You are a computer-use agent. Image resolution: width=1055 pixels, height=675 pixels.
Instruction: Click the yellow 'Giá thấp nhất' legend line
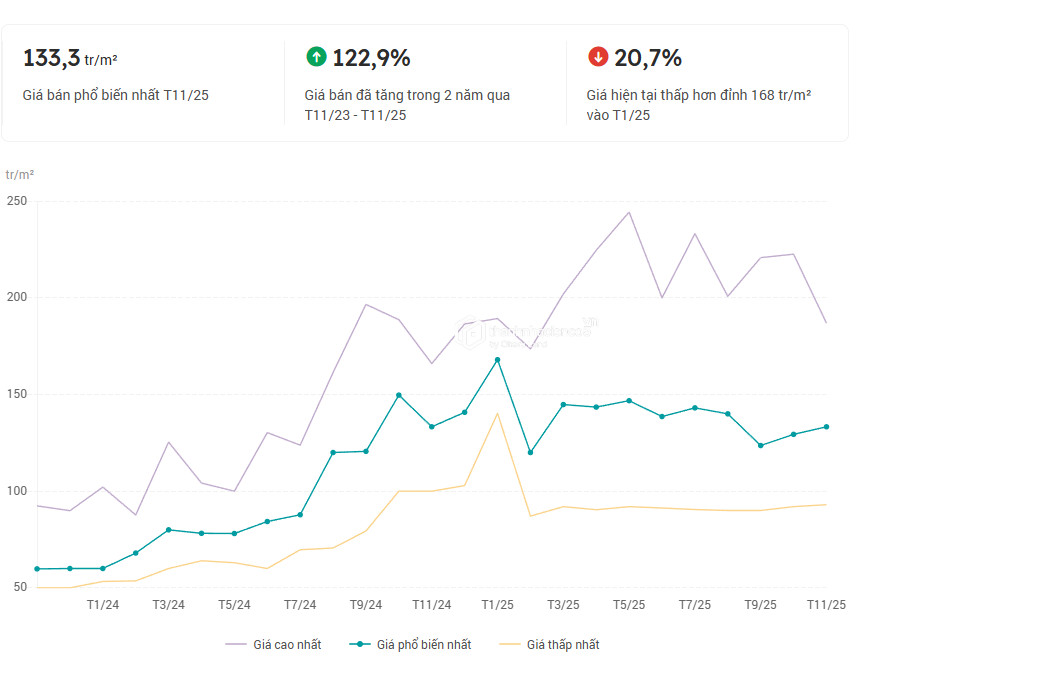point(509,645)
